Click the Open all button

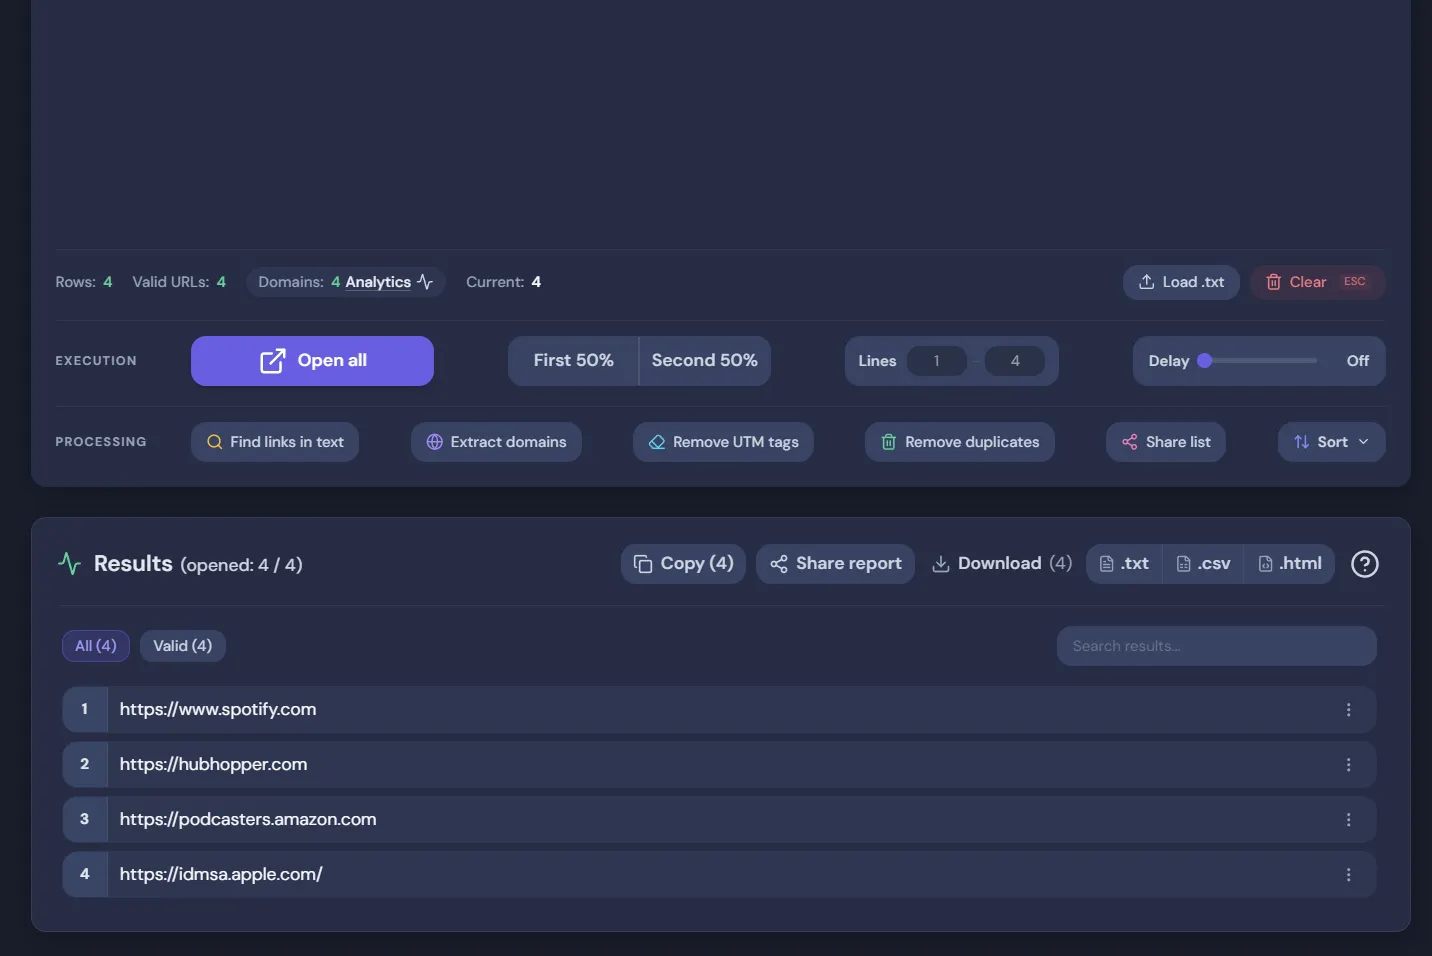pyautogui.click(x=312, y=361)
